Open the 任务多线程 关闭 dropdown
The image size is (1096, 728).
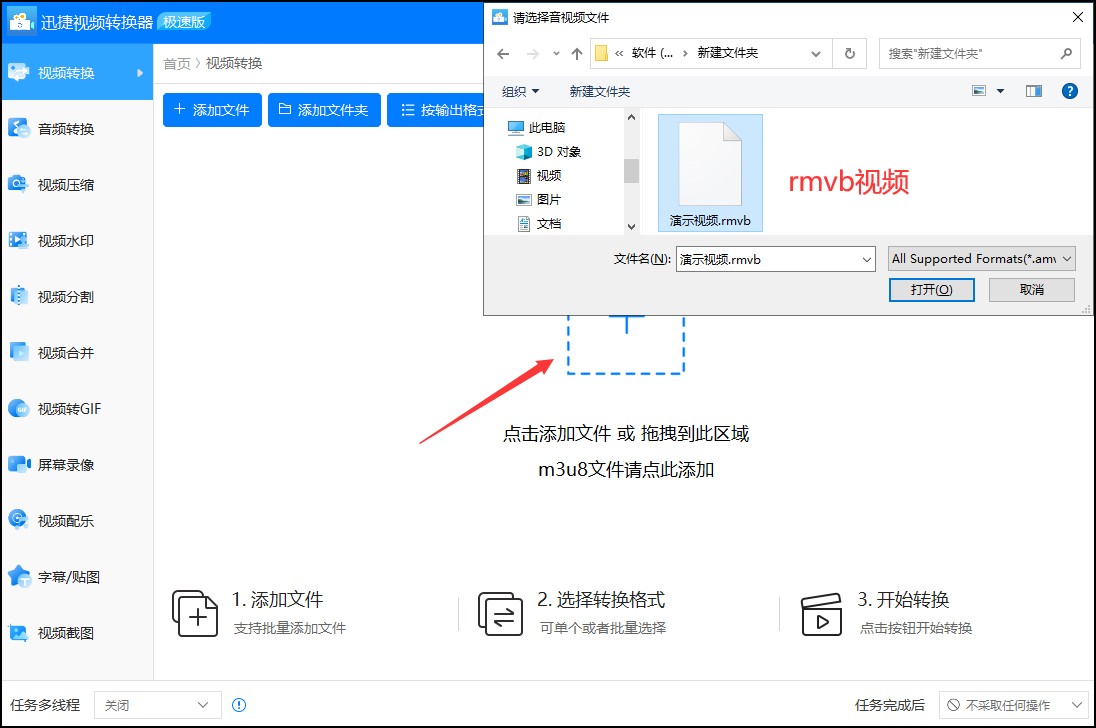coord(157,705)
